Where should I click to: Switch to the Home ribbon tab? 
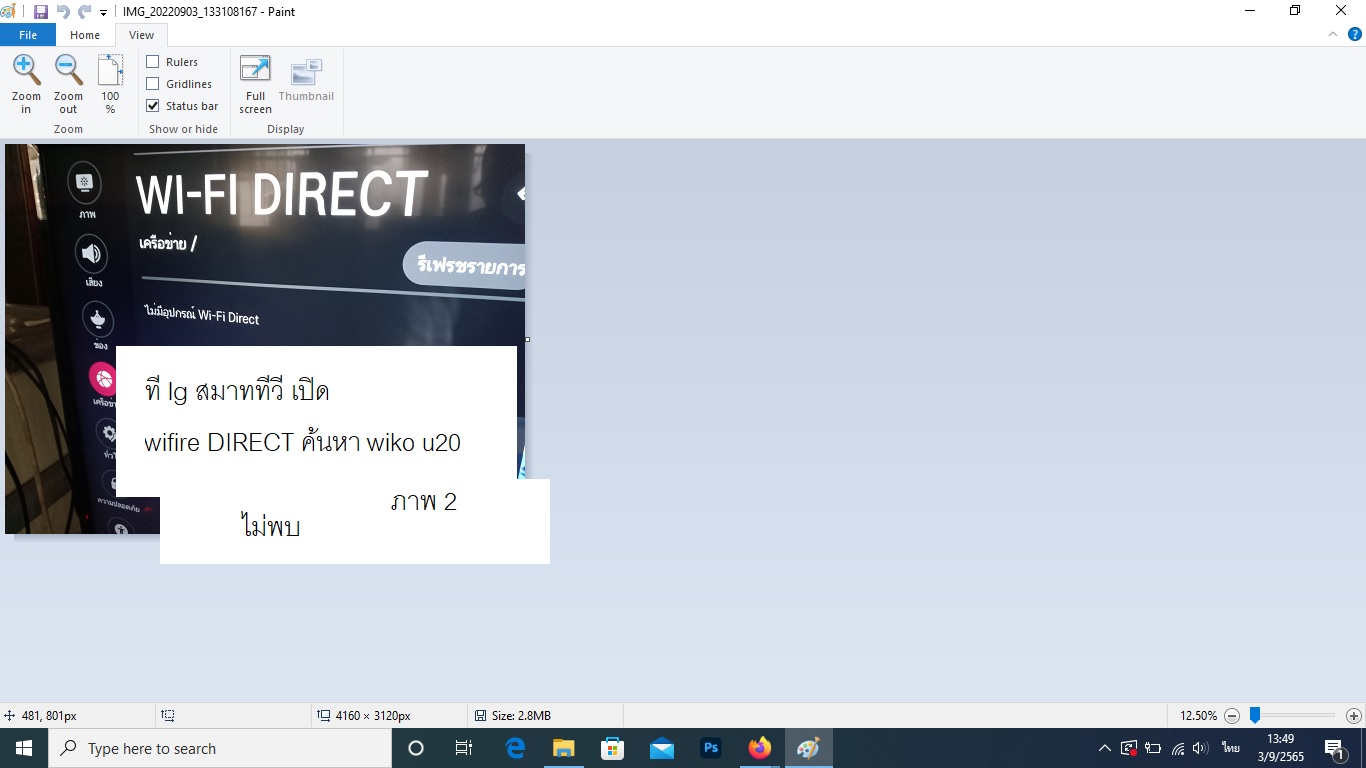[x=85, y=35]
